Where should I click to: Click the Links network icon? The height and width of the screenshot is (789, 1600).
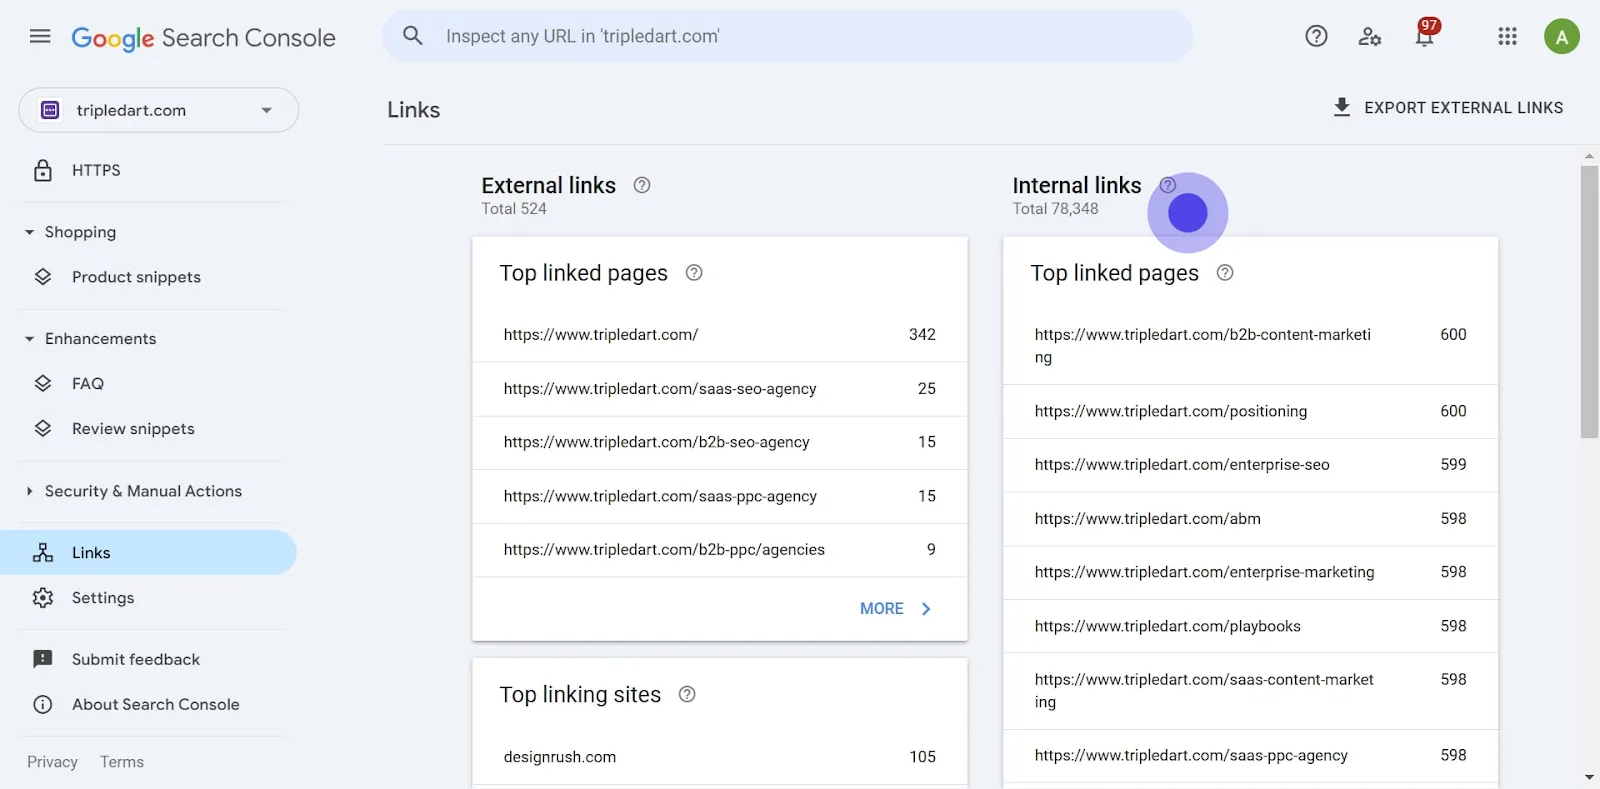[42, 552]
